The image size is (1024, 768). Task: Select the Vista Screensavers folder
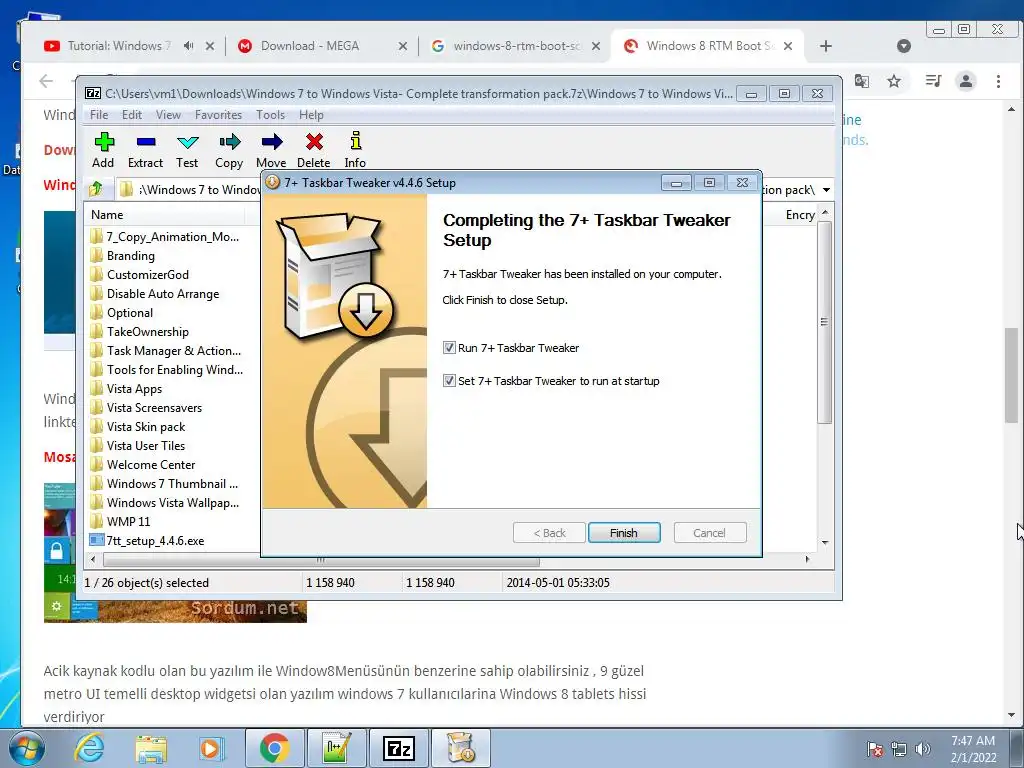click(154, 408)
